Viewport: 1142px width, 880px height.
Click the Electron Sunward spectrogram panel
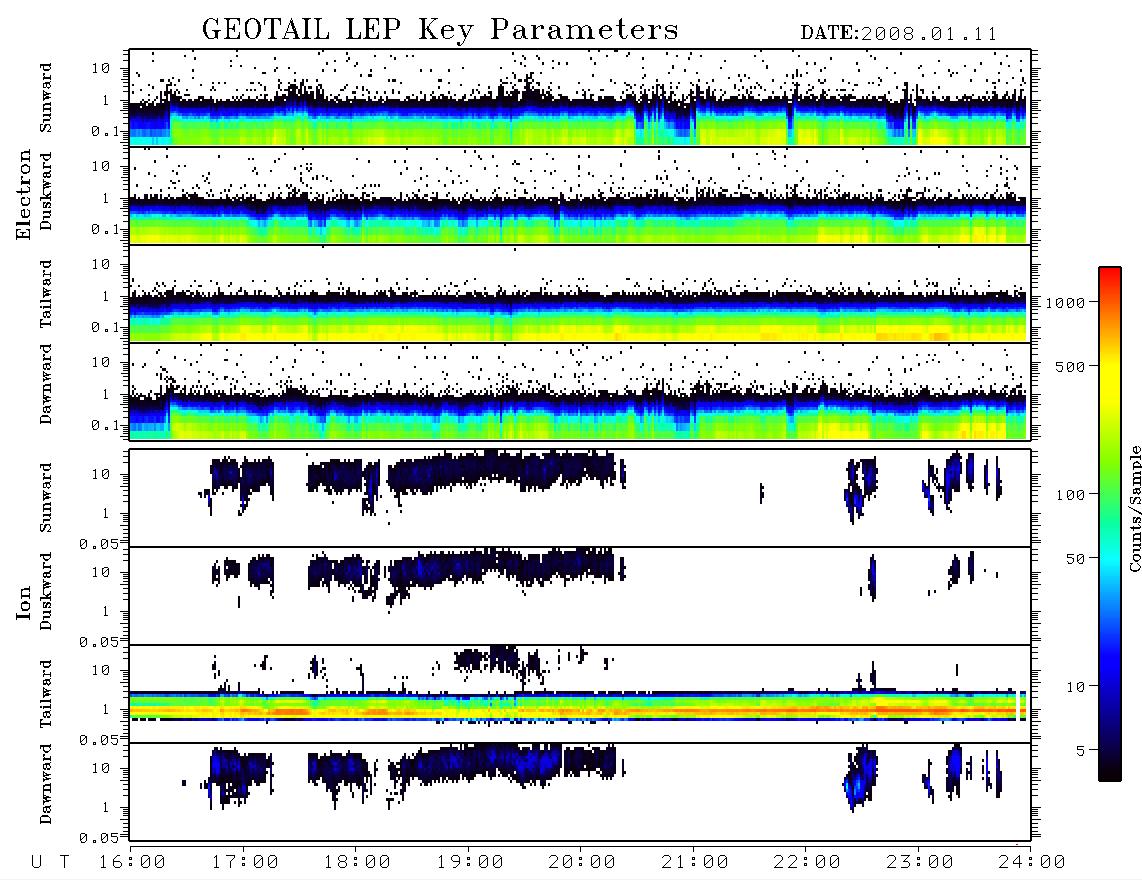tap(580, 98)
